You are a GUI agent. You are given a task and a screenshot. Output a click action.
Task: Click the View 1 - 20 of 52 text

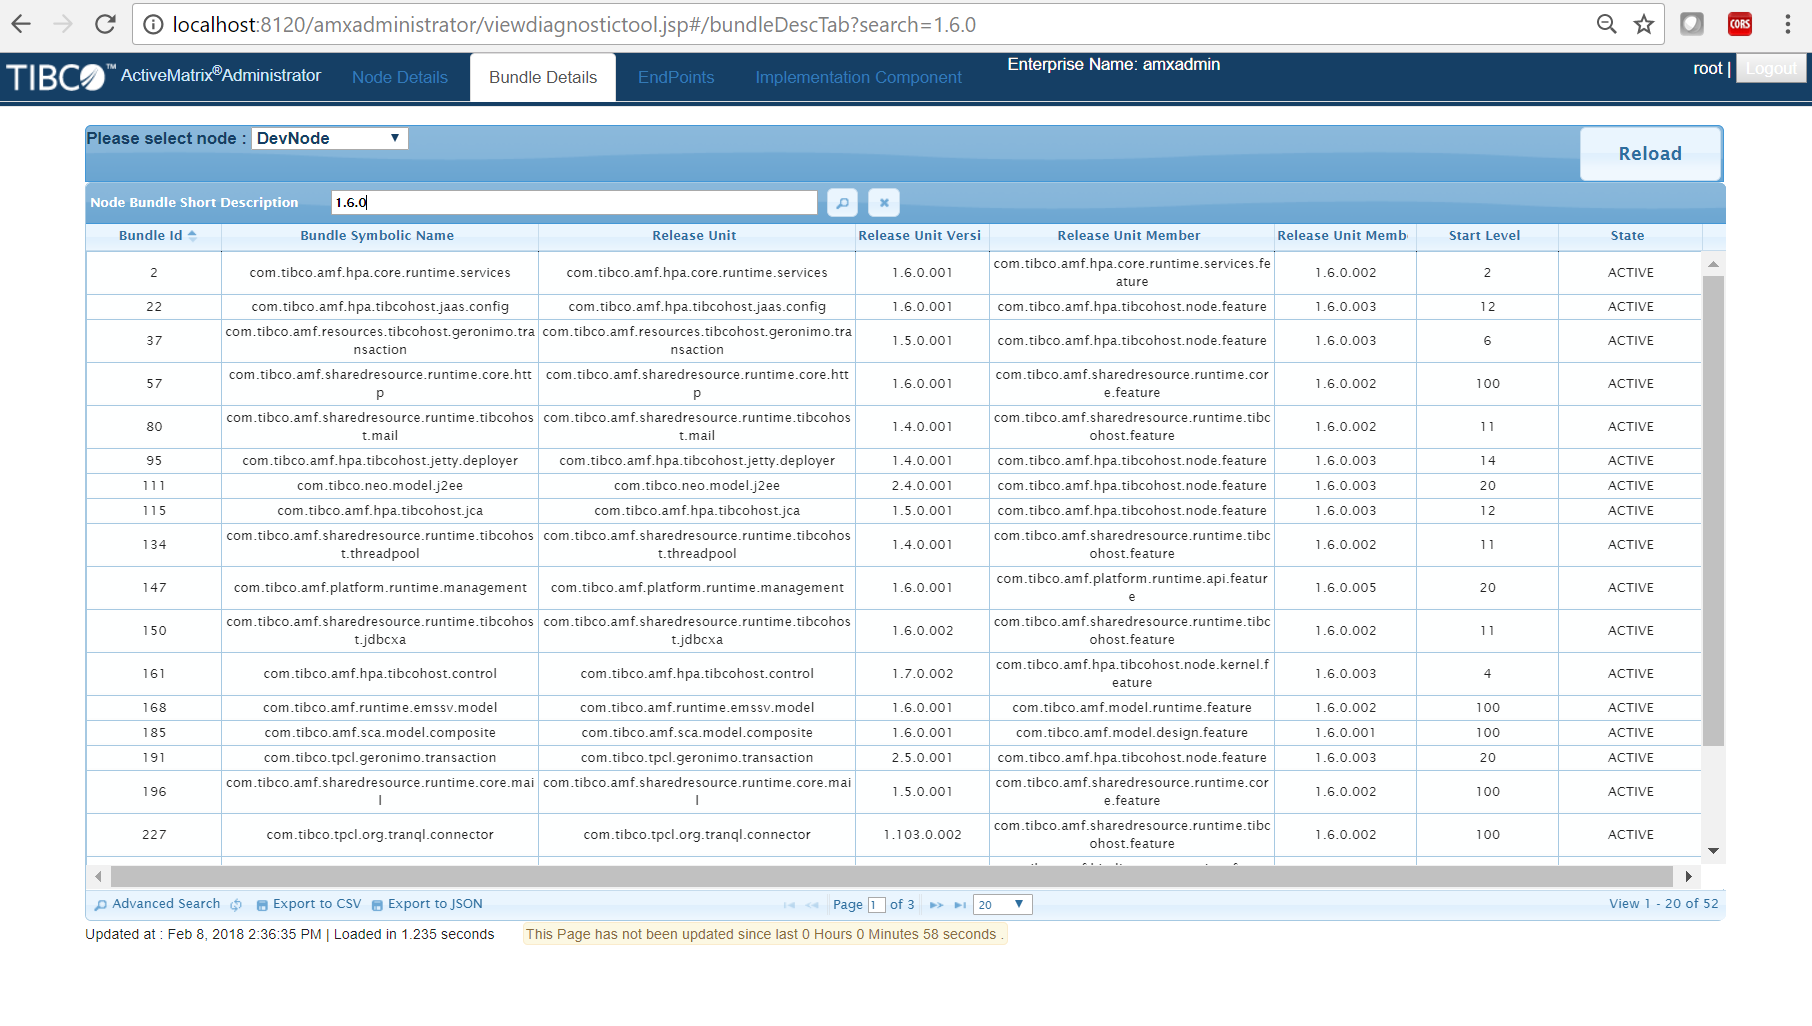[1664, 904]
